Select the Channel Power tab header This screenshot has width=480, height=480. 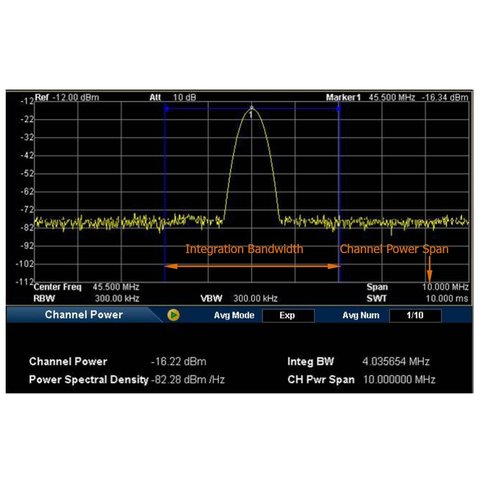click(x=84, y=315)
